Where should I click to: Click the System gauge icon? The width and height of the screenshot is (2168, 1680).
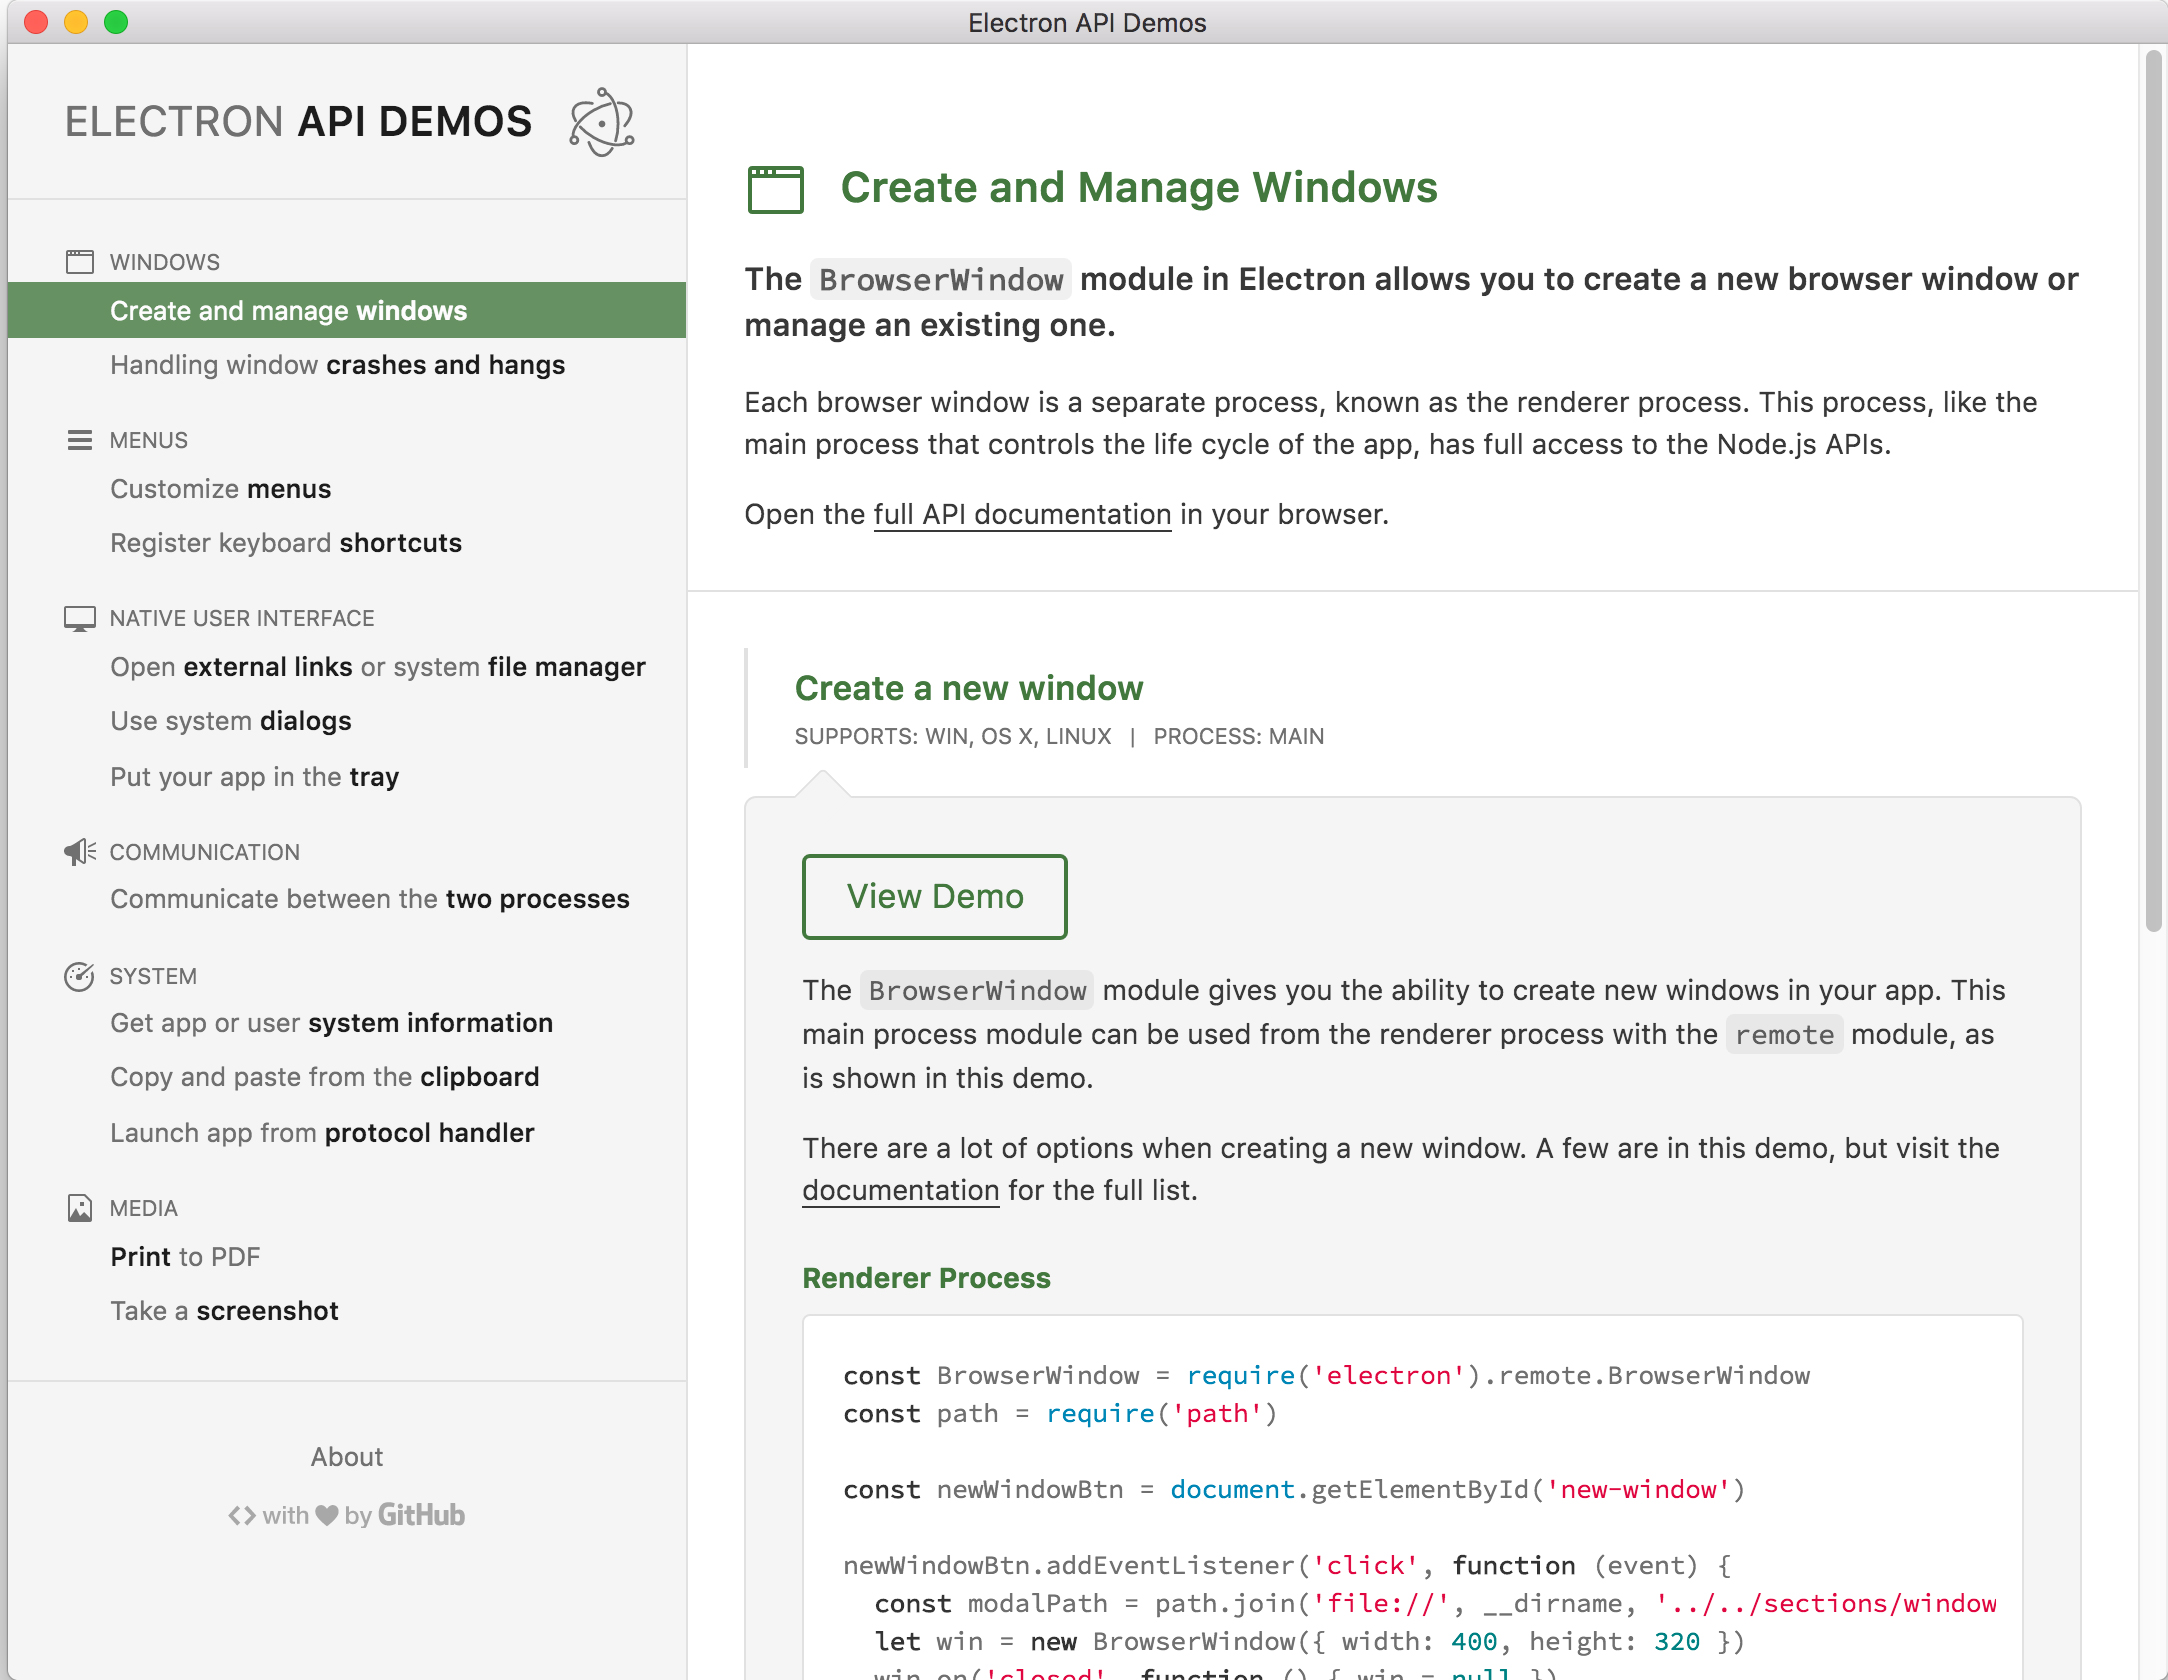click(79, 976)
